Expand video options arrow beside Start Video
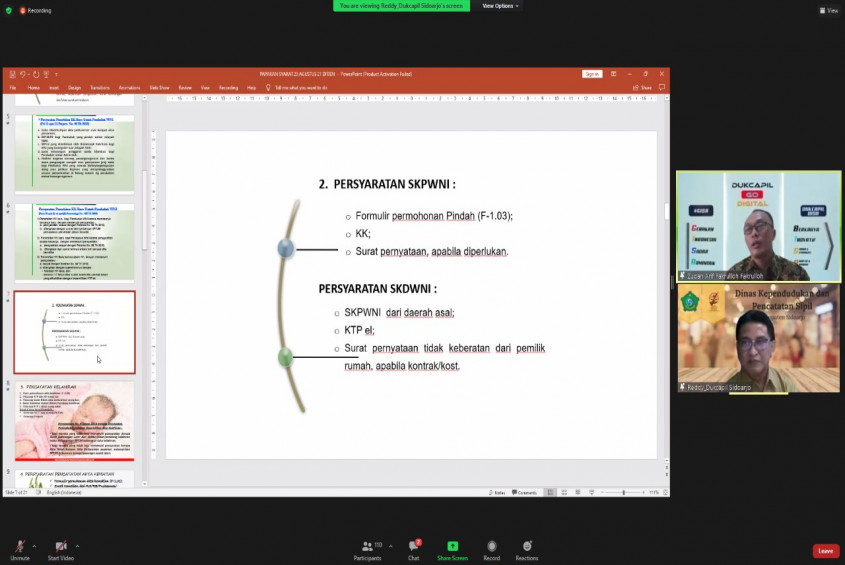 (x=76, y=545)
